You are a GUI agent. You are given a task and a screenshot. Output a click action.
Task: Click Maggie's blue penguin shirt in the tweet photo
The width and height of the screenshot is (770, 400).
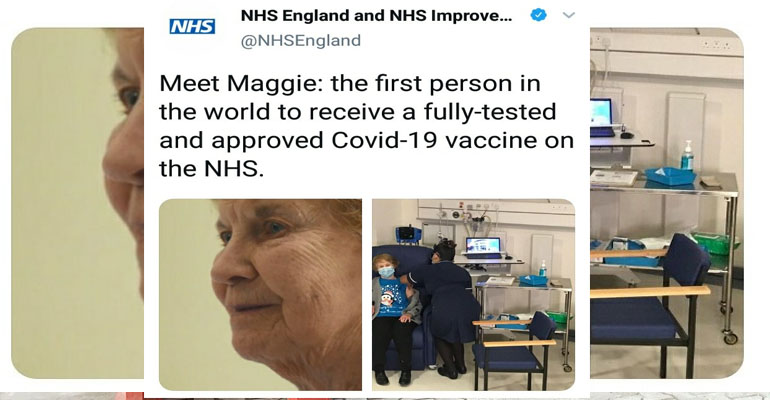391,297
